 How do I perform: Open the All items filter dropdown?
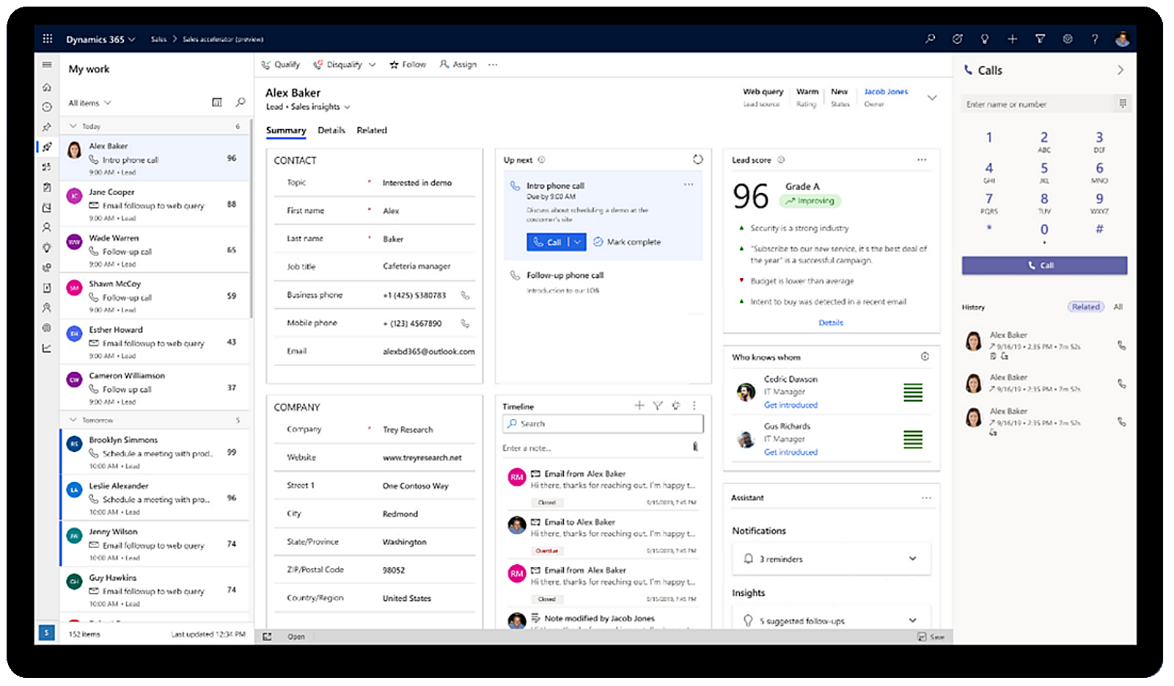click(x=88, y=102)
